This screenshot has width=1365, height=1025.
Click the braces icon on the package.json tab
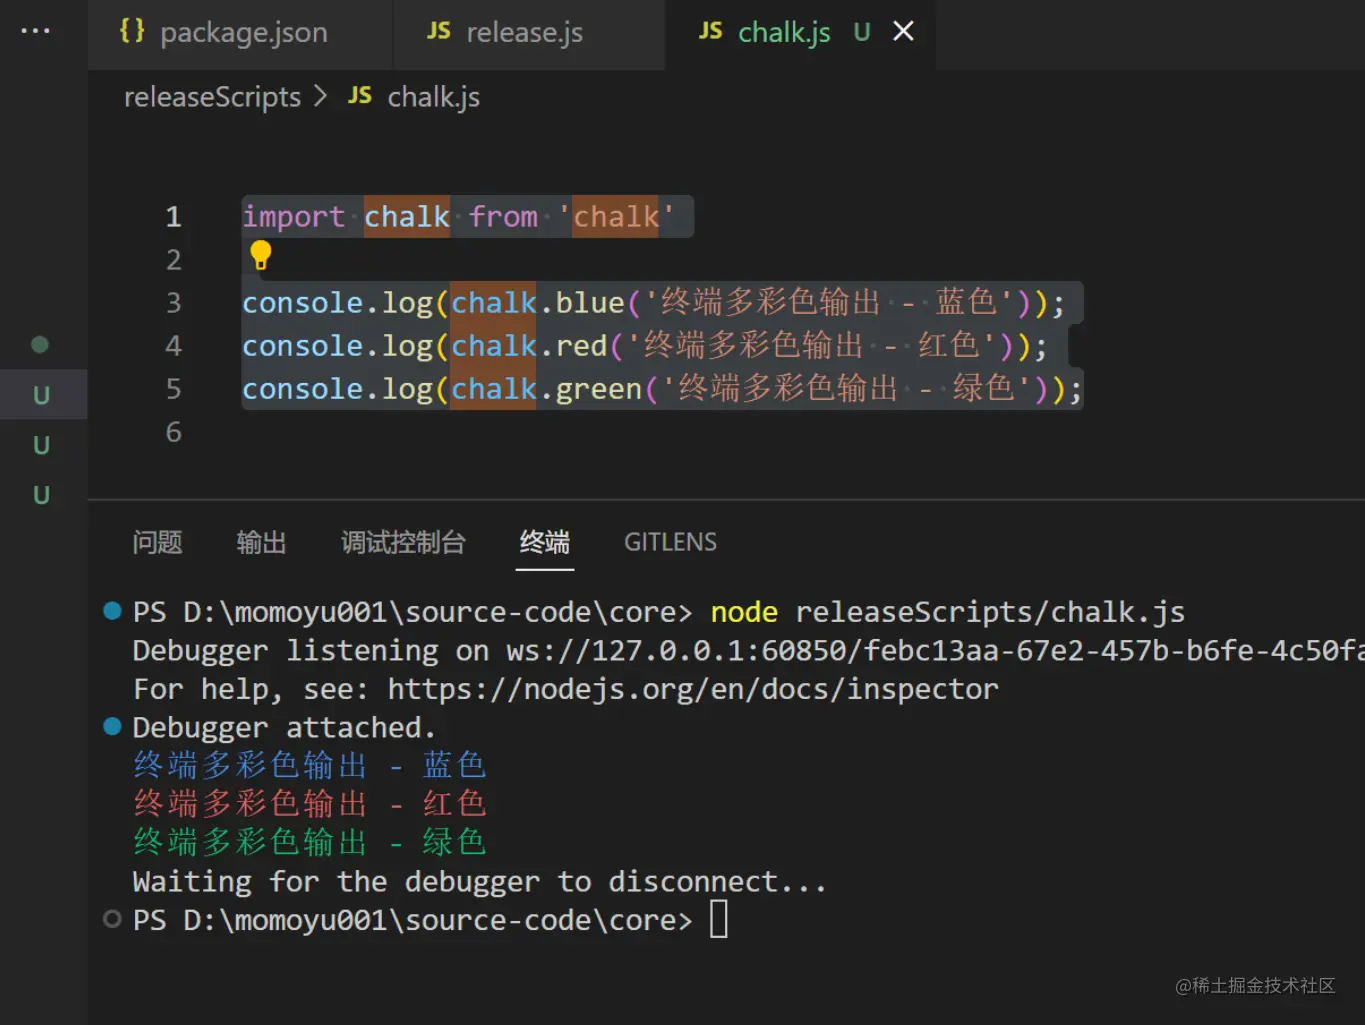pos(132,31)
